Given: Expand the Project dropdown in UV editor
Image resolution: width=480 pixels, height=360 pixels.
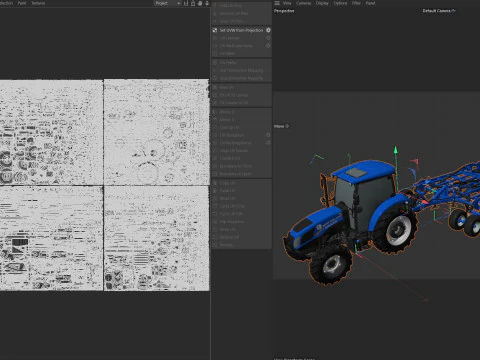Looking at the screenshot, I should click(x=168, y=3).
